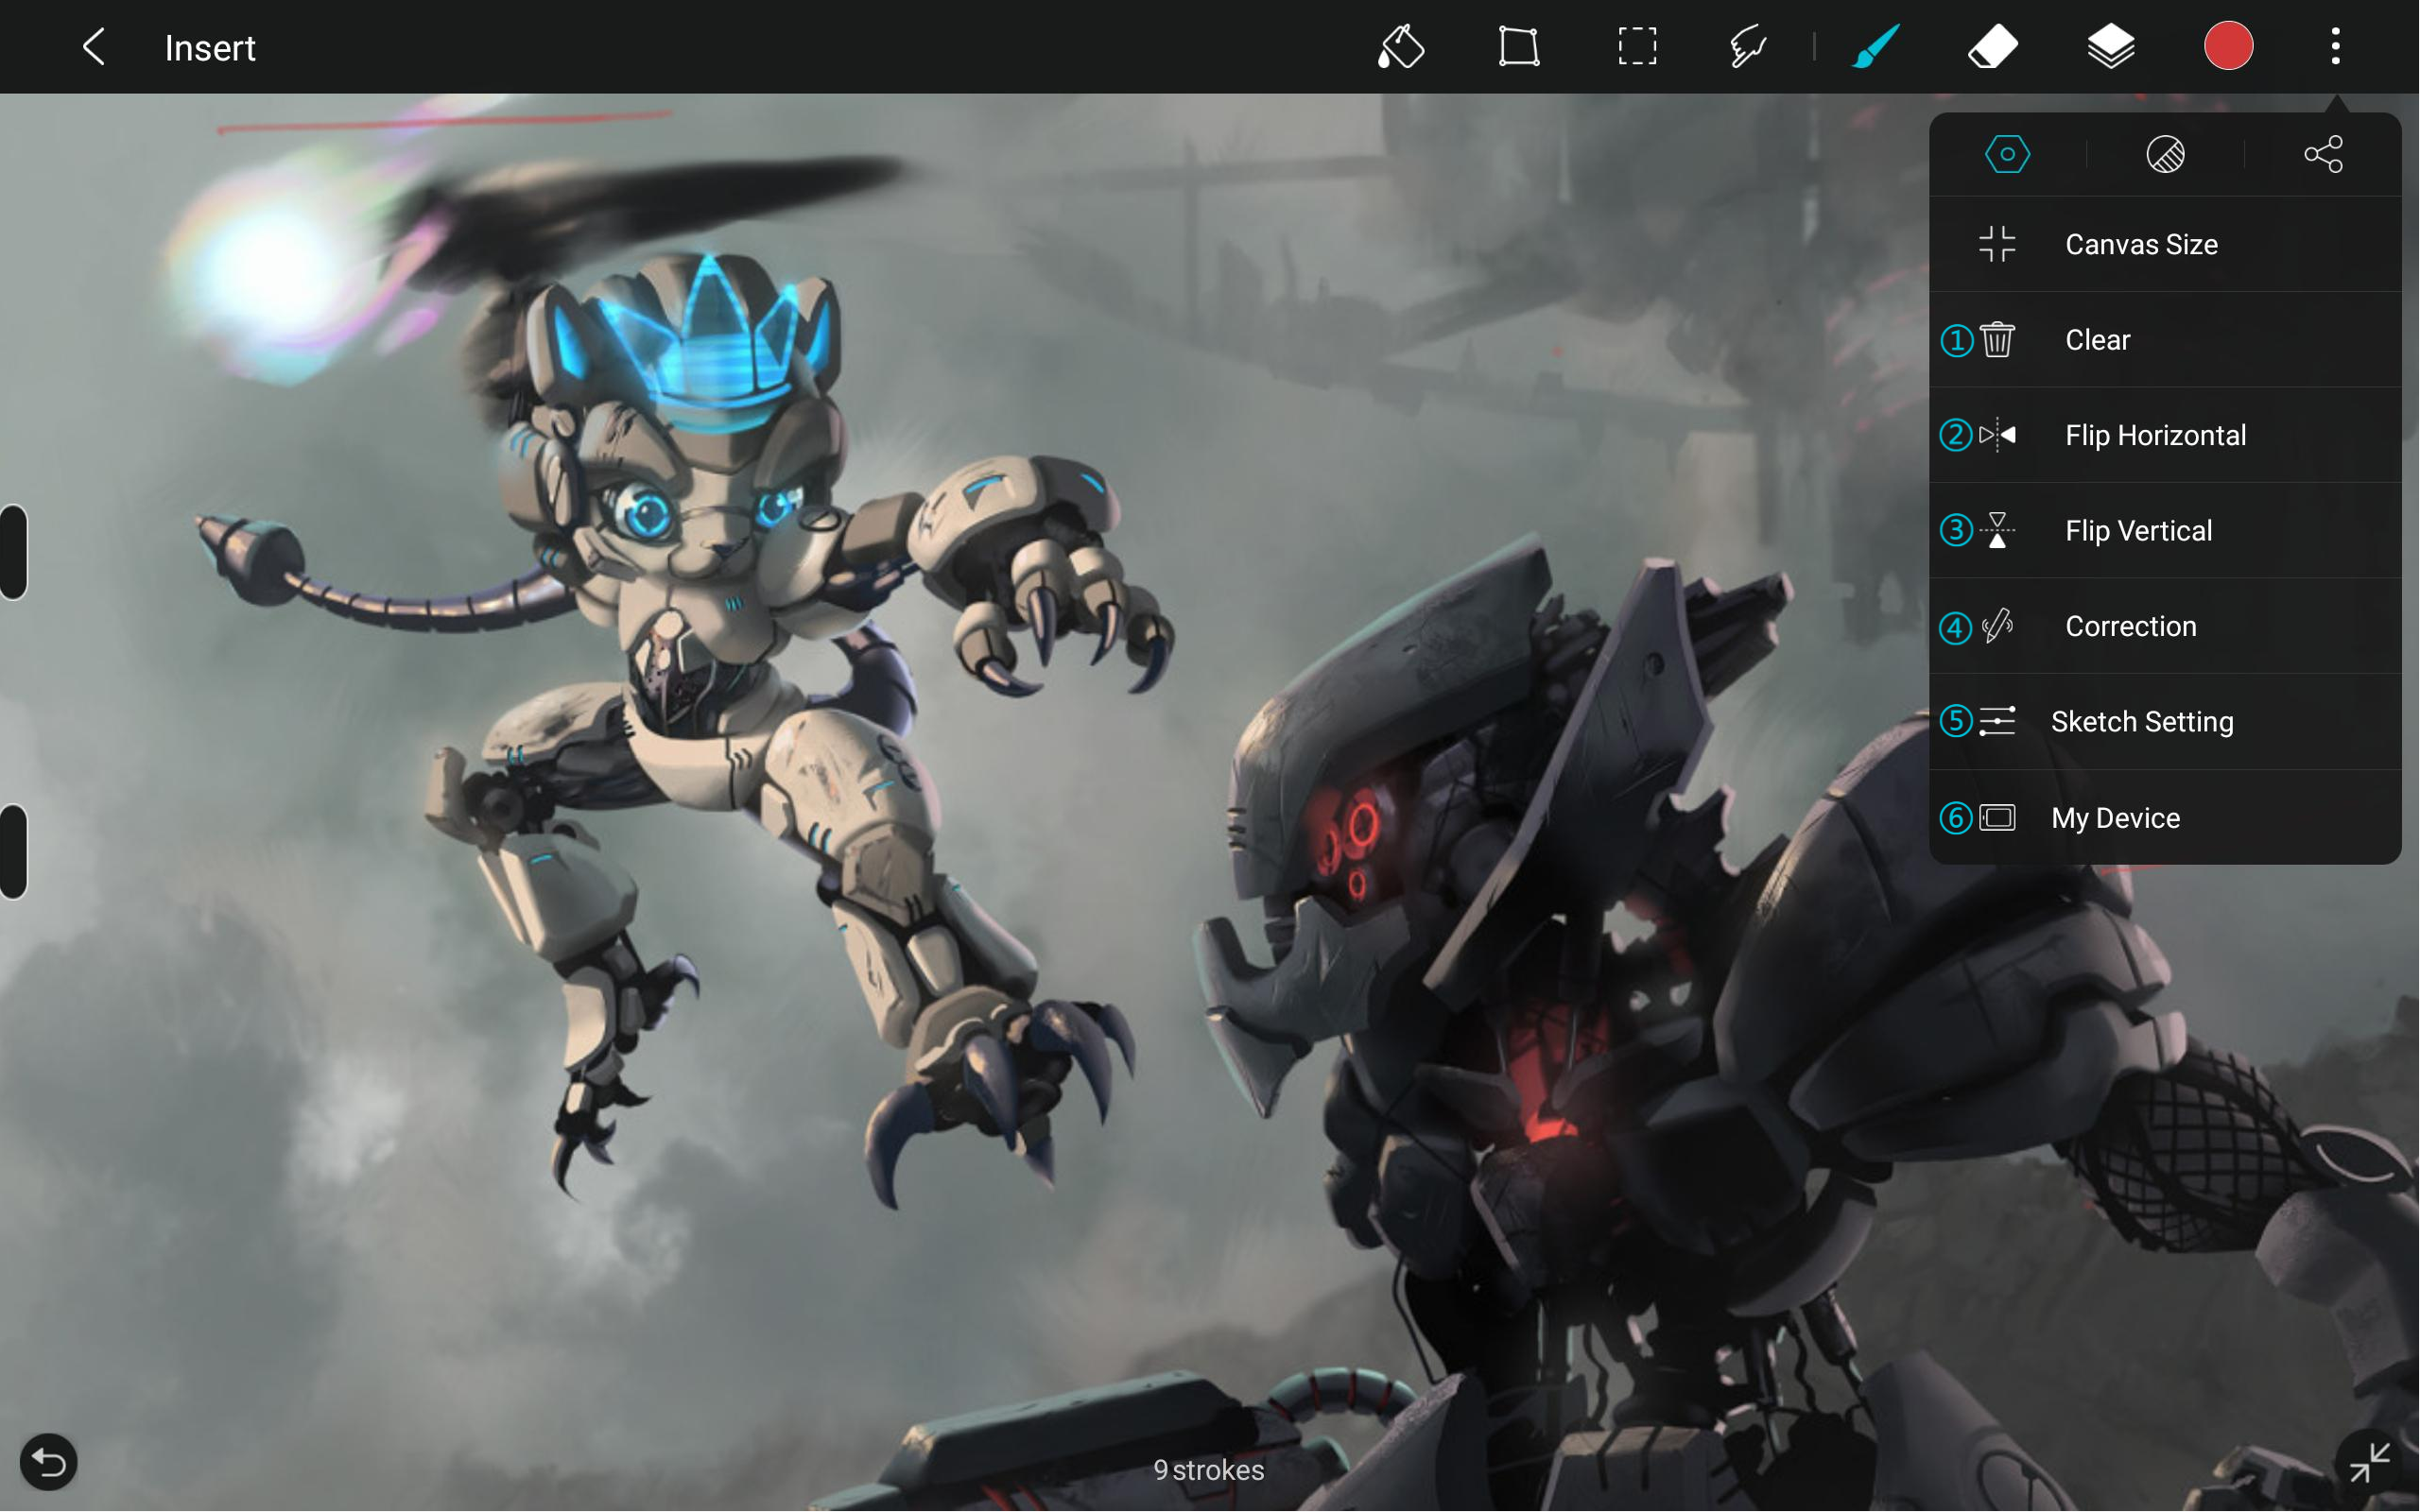Click the undo arrow button
Screen dimensions: 2420x1512
pyautogui.click(x=48, y=1462)
